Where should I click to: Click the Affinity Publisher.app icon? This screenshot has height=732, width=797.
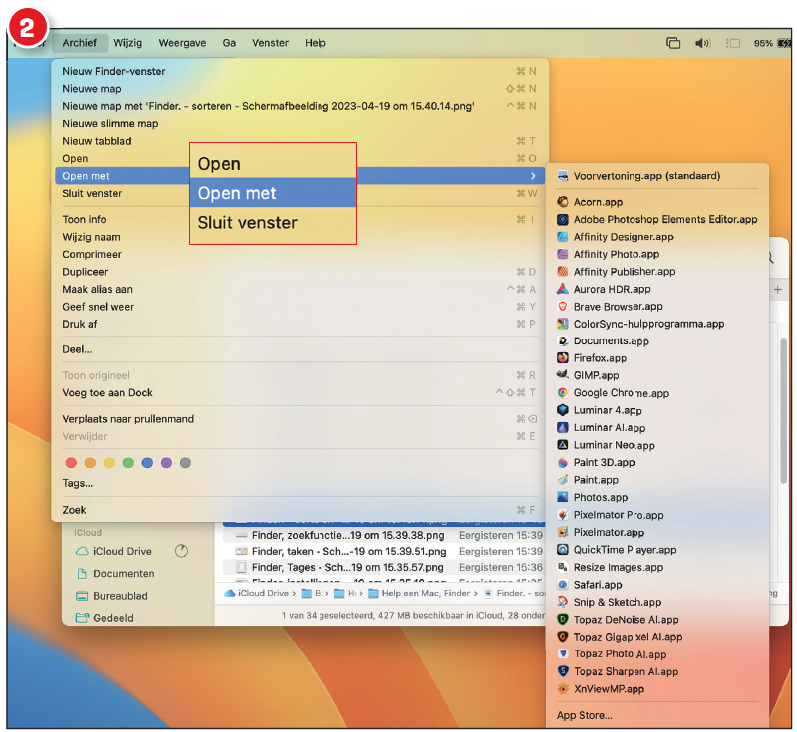point(562,271)
